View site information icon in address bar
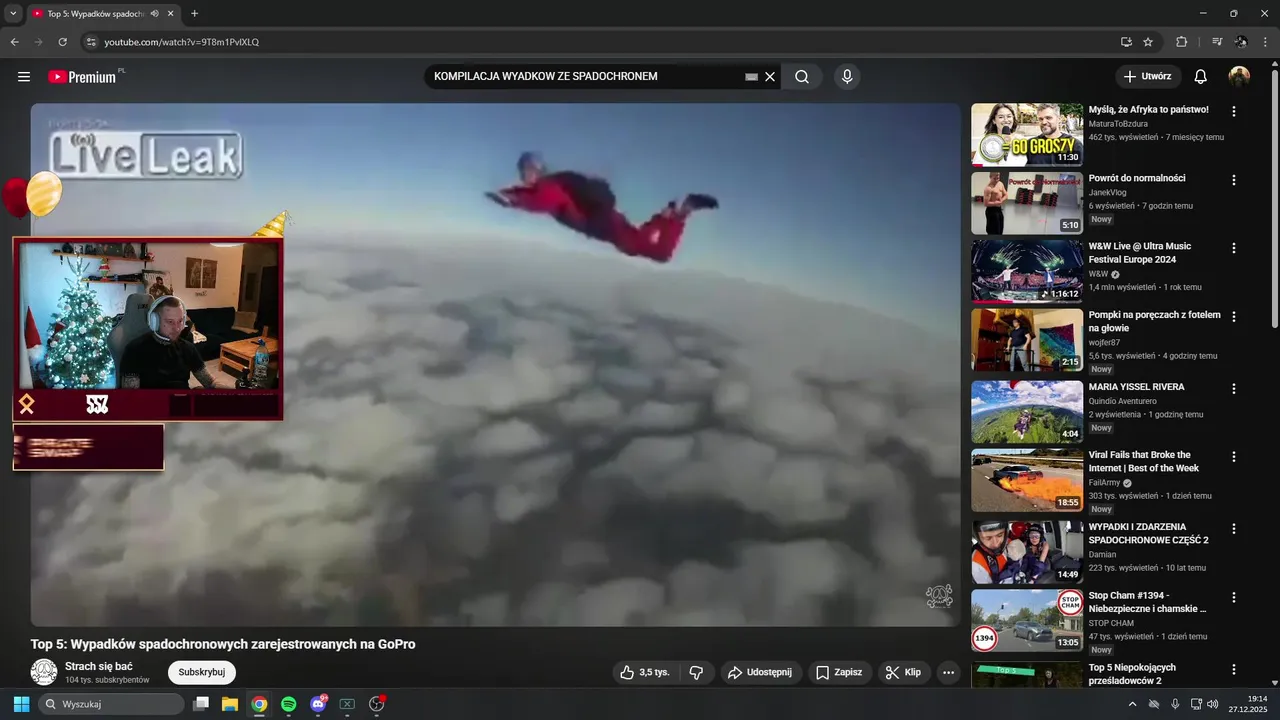 [x=90, y=42]
